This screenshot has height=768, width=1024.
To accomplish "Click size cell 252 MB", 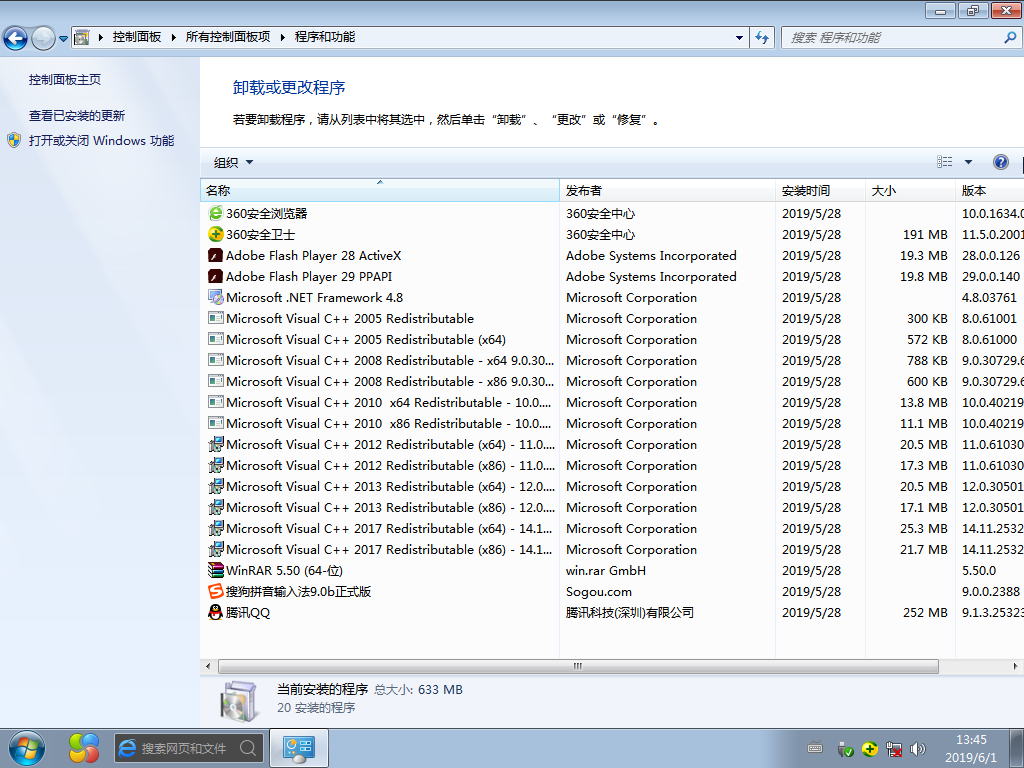I will coord(925,612).
